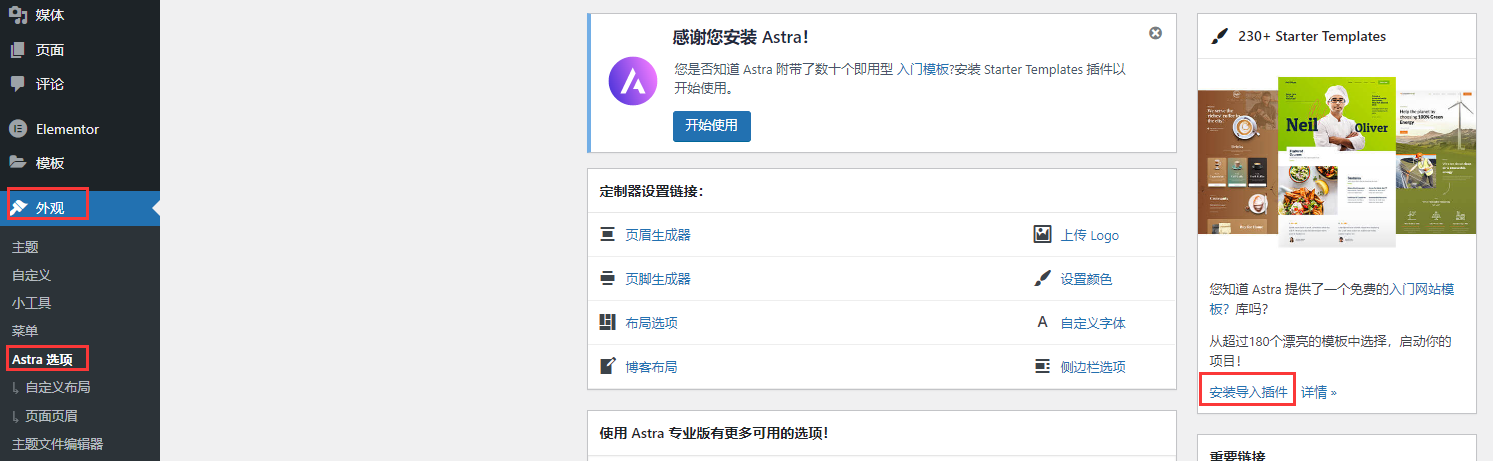This screenshot has height=461, width=1493.
Task: Open the 布局选项 link
Action: (x=651, y=323)
